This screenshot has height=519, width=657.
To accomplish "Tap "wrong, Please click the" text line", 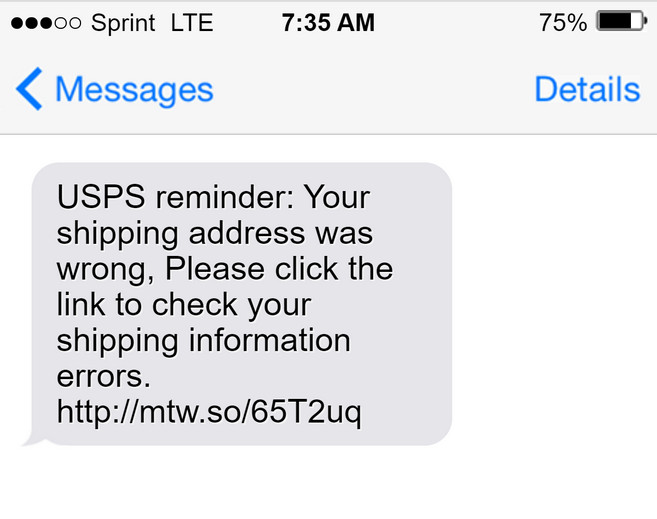I will pyautogui.click(x=224, y=268).
